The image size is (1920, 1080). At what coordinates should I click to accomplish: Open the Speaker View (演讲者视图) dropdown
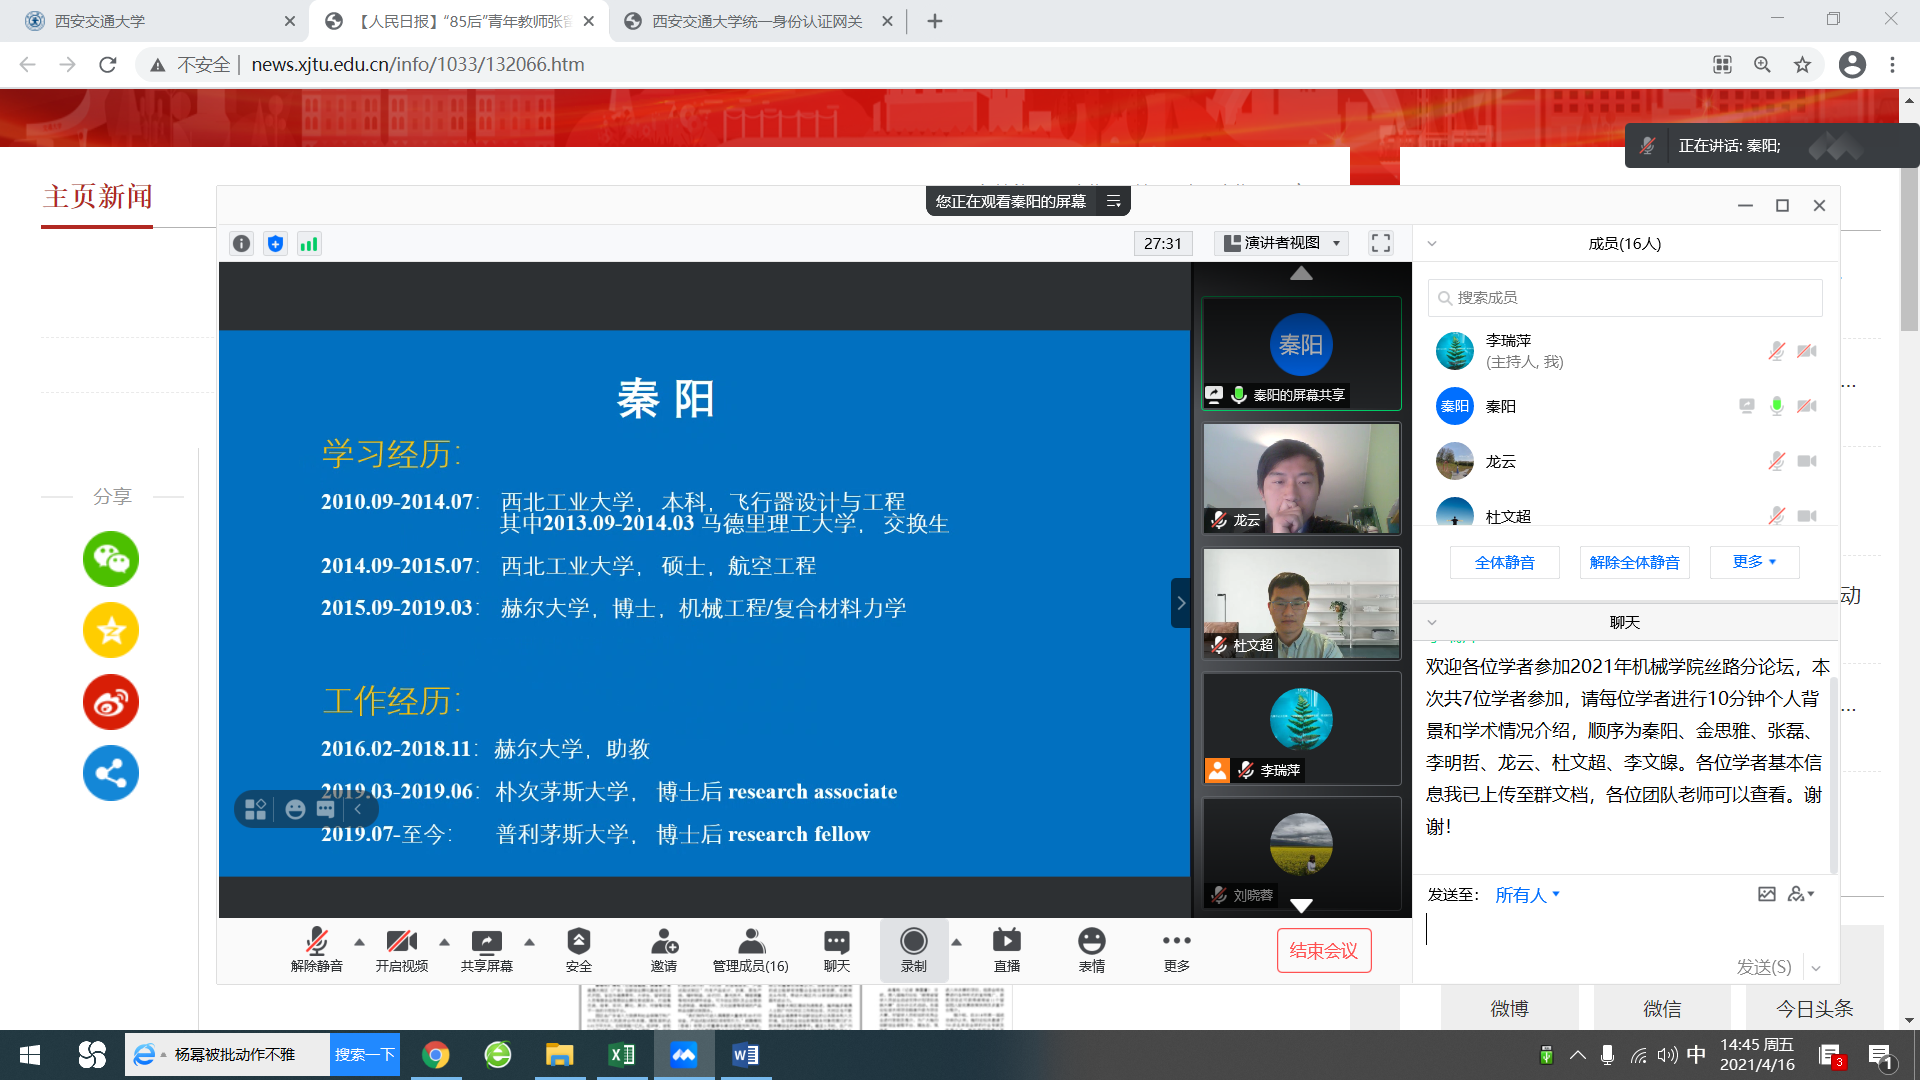[1283, 243]
